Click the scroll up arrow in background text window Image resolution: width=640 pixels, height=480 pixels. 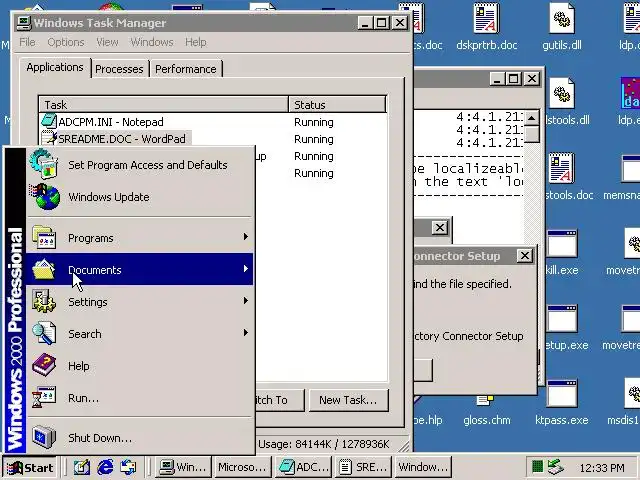(531, 118)
